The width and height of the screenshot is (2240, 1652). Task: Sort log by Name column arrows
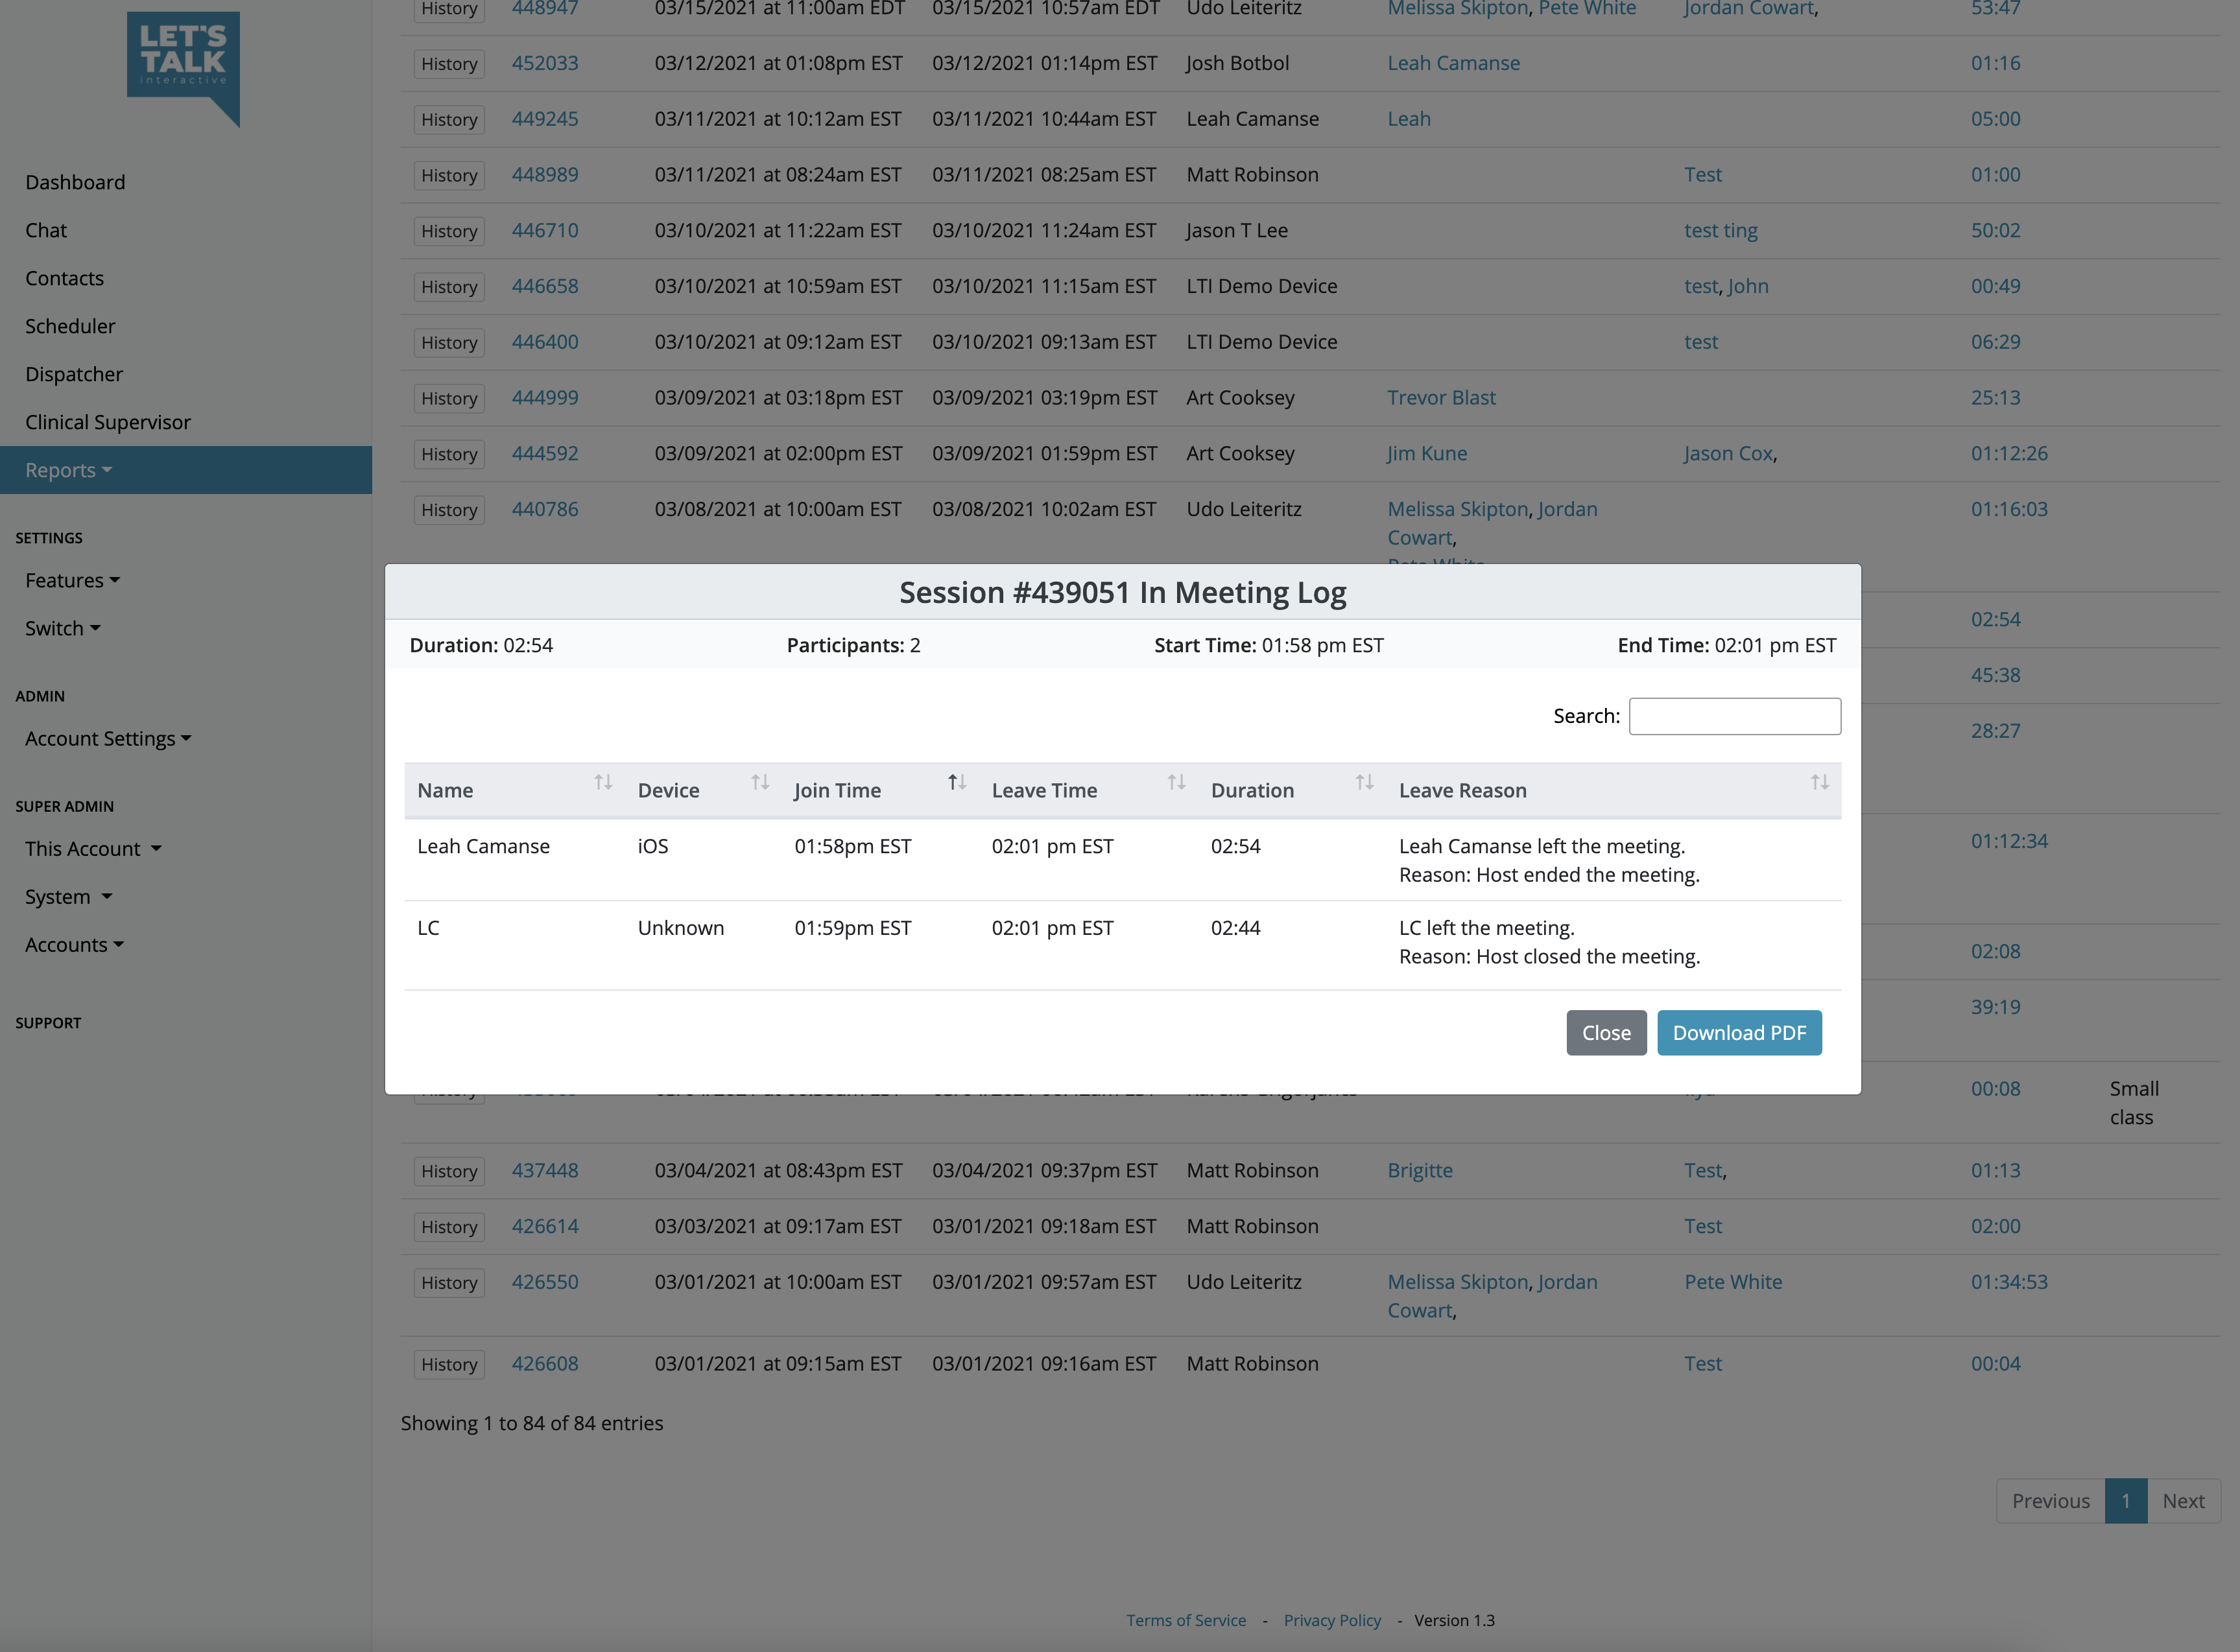coord(603,783)
